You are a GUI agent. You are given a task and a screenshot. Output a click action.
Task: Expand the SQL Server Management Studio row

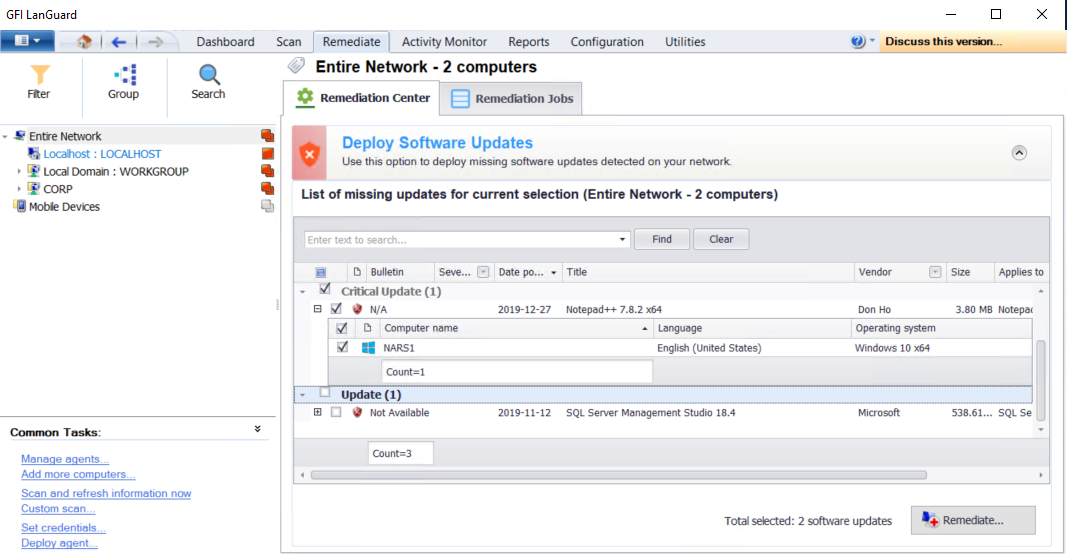pos(317,412)
